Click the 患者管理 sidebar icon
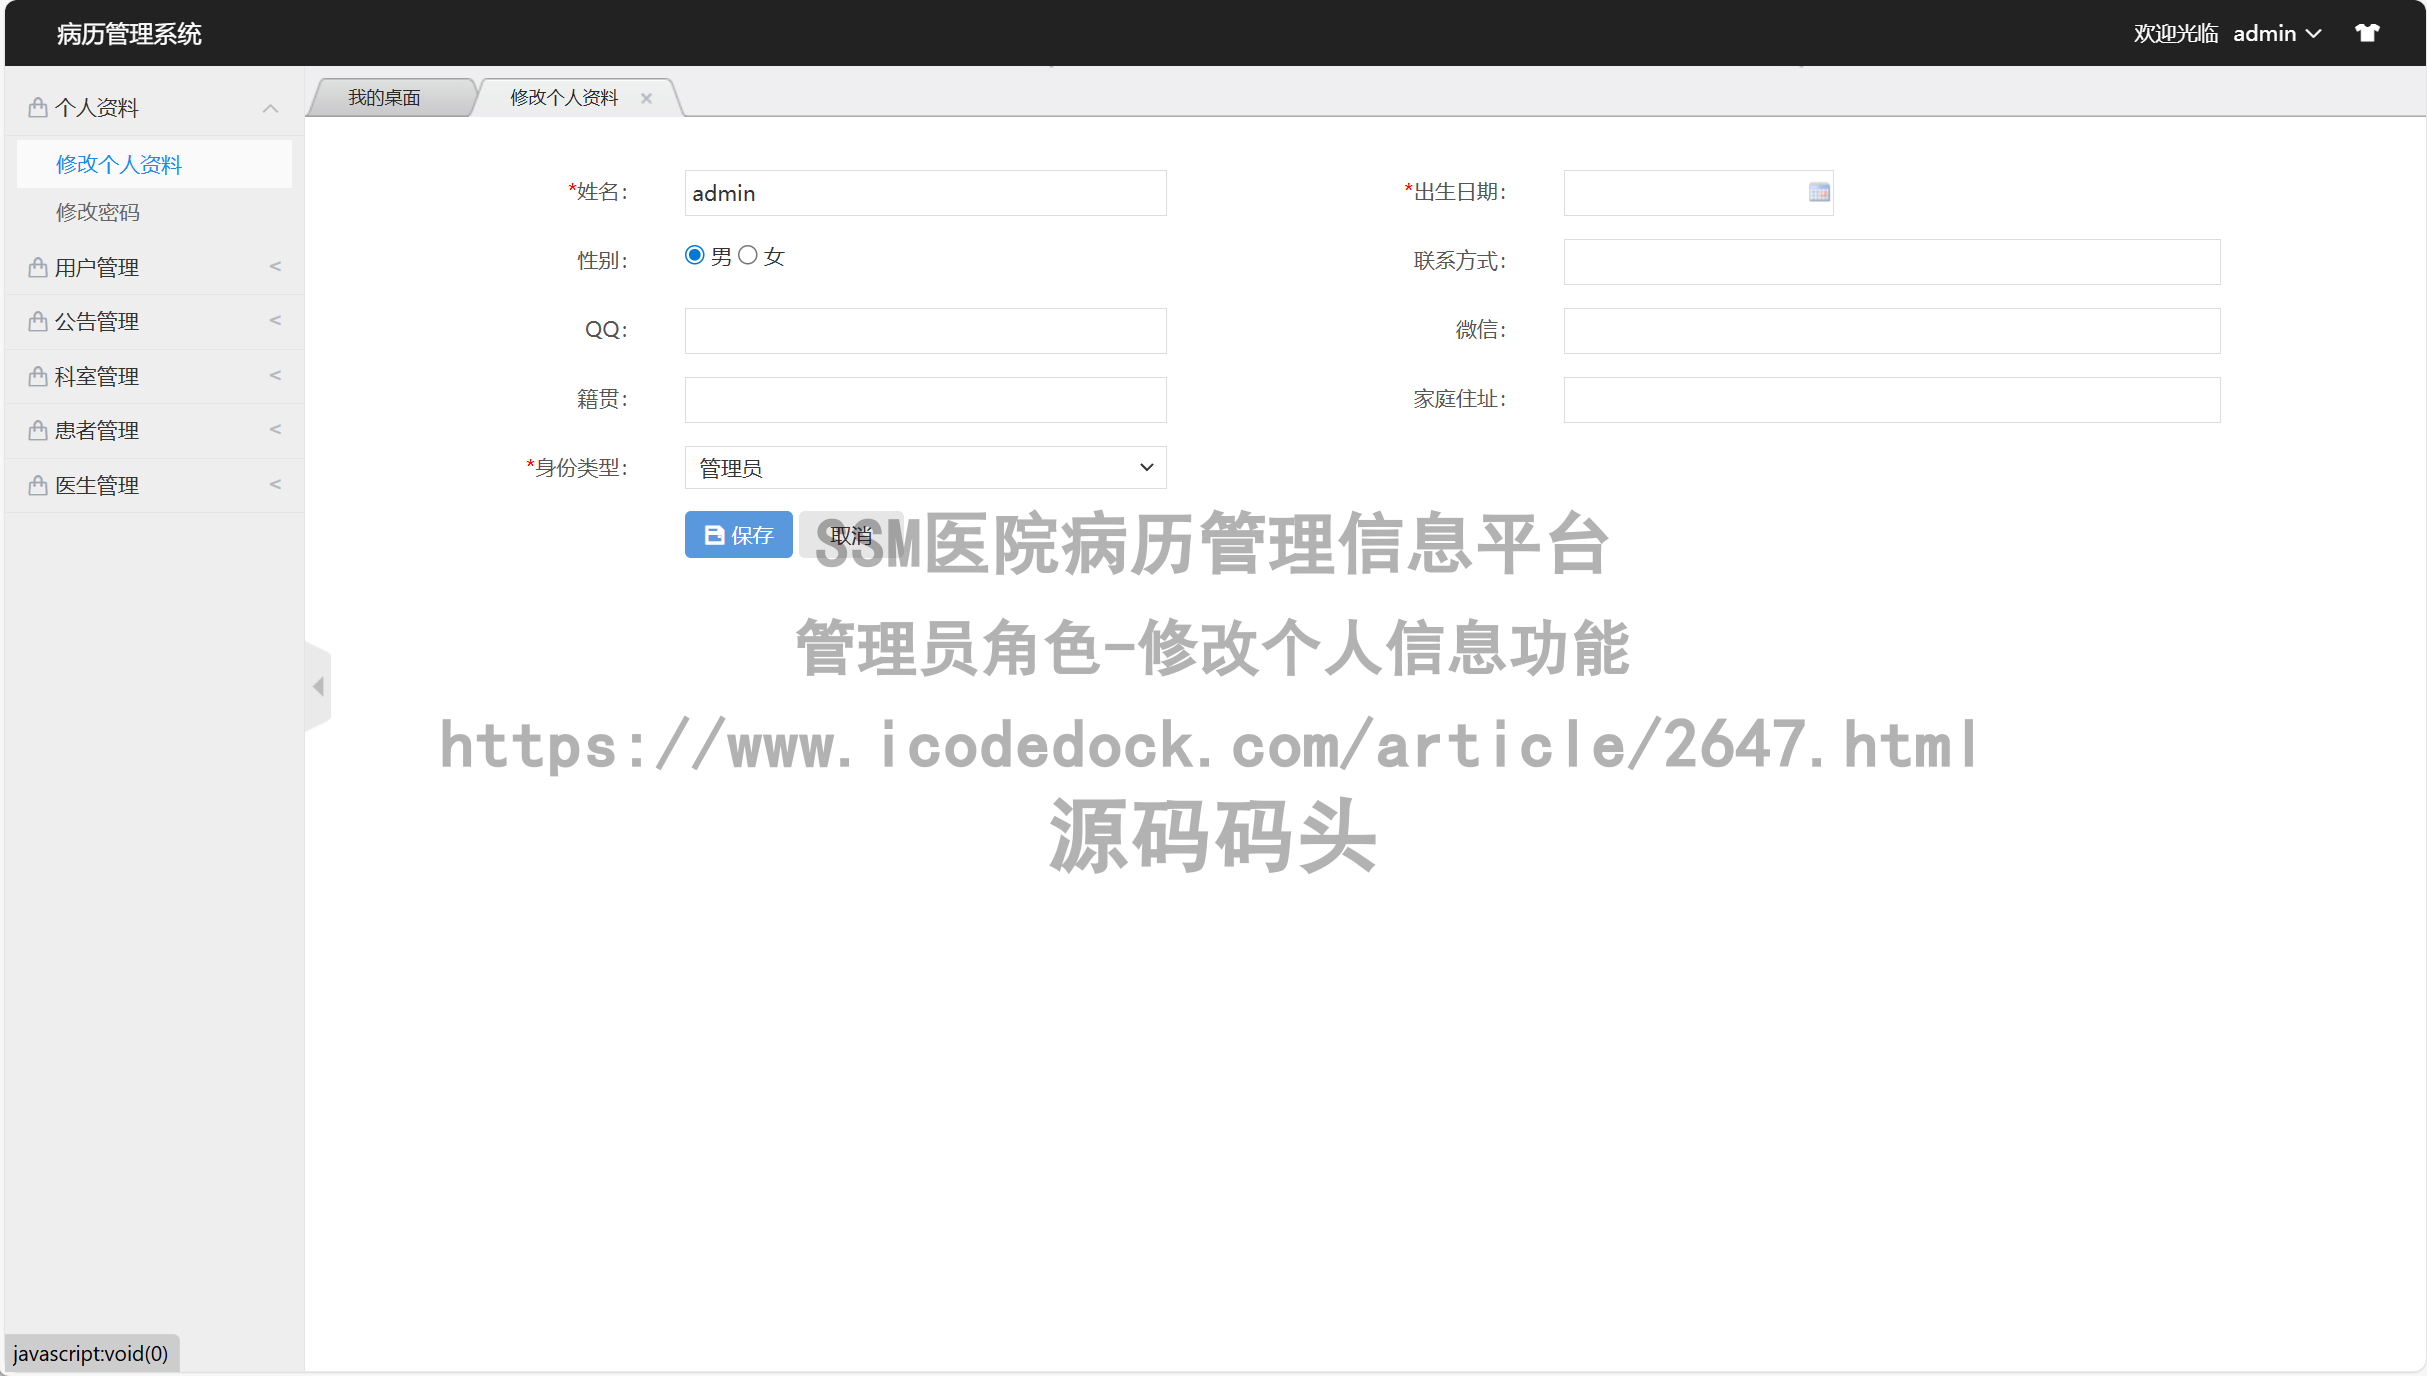Image resolution: width=2427 pixels, height=1376 pixels. pos(36,430)
